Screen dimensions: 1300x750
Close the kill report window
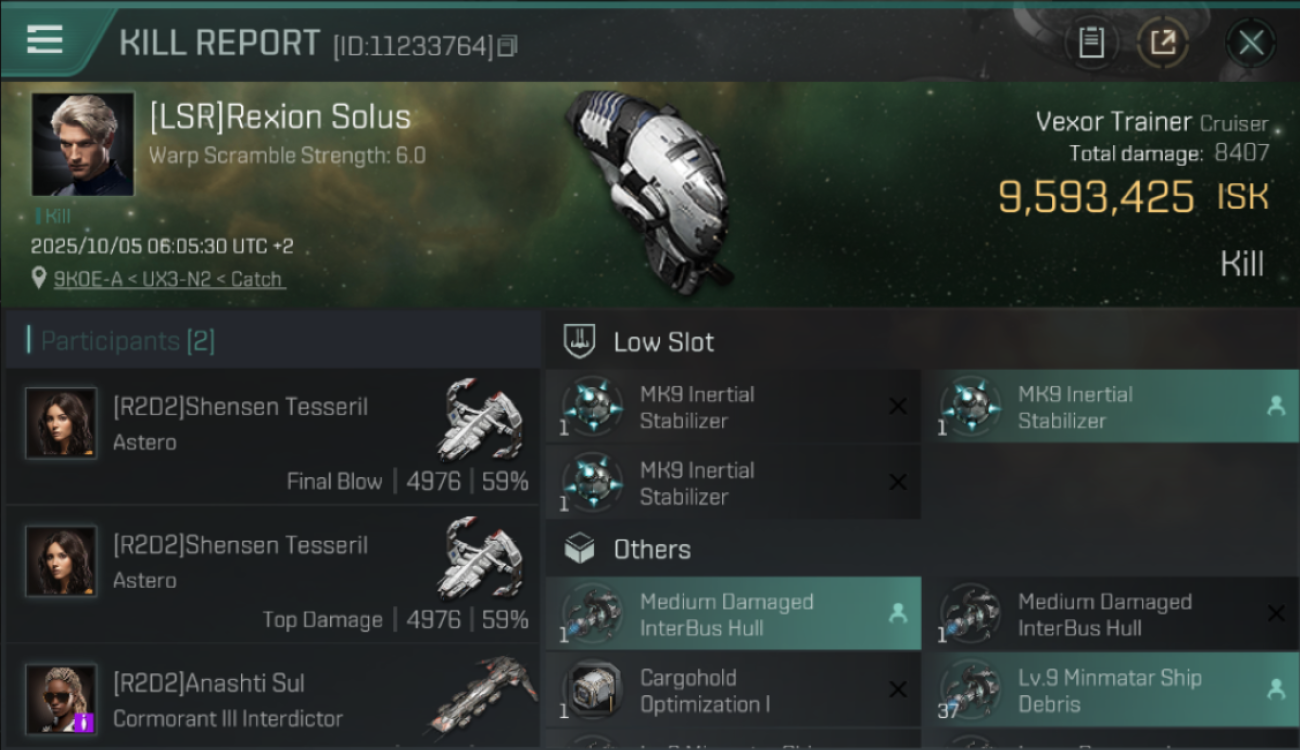[x=1251, y=43]
